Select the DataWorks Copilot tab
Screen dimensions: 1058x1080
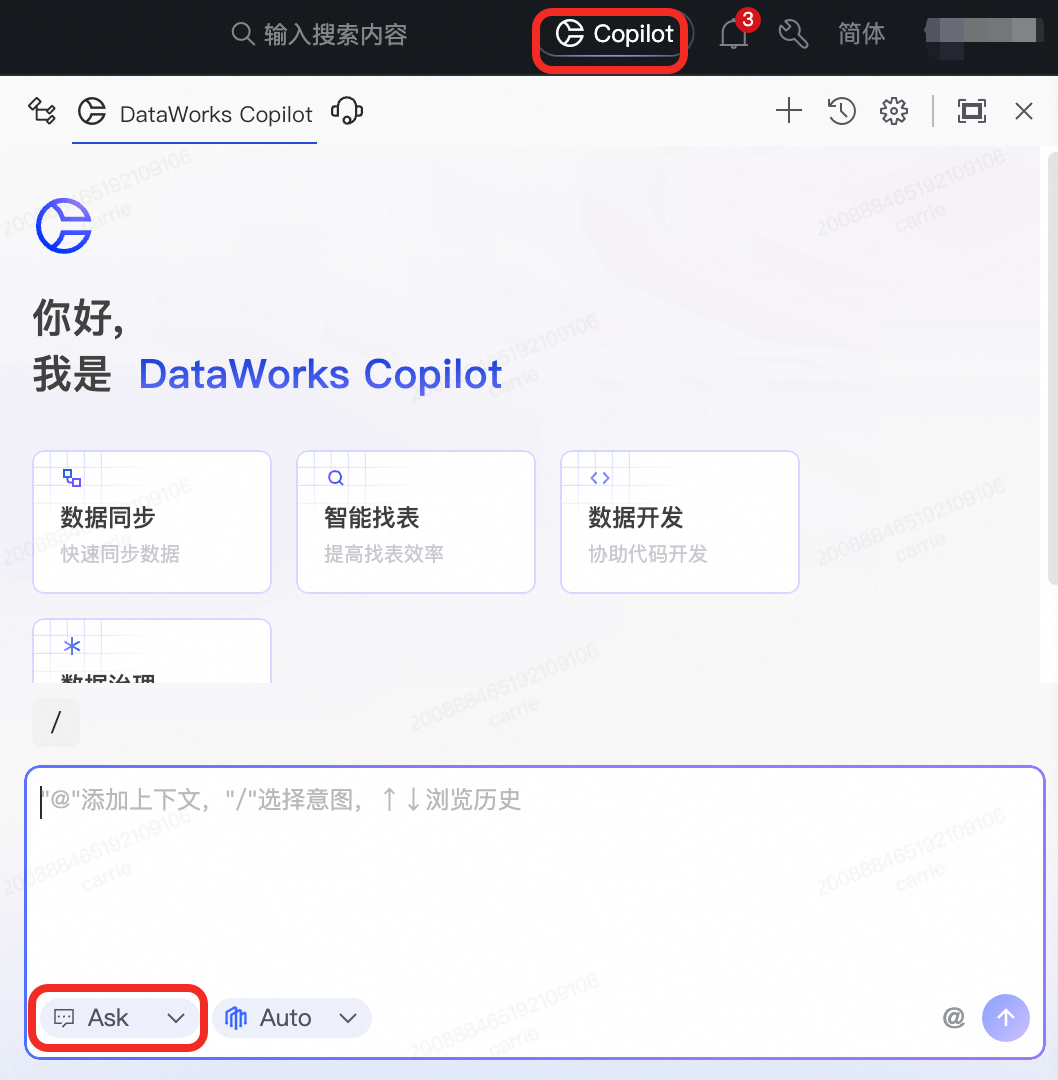[195, 113]
